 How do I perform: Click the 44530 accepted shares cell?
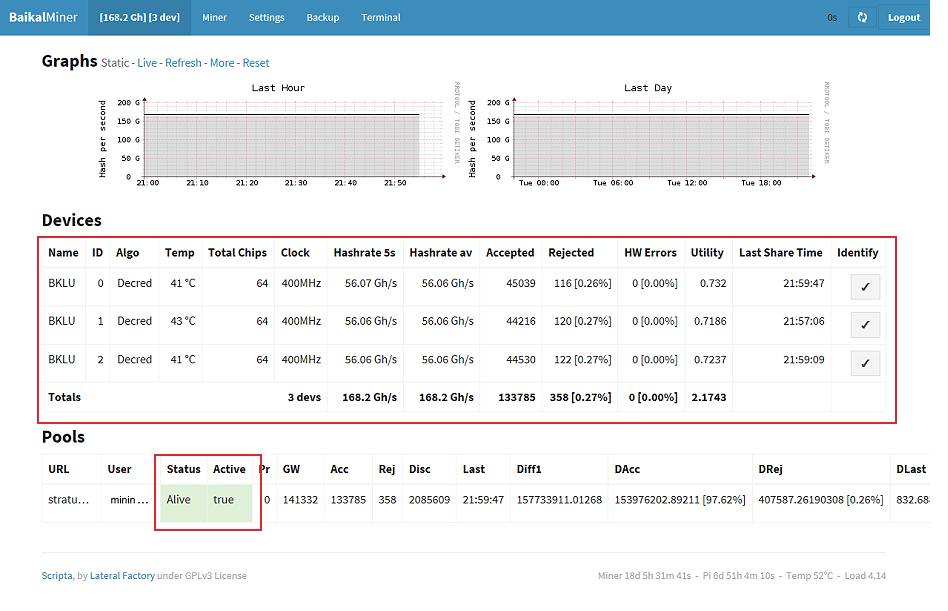pyautogui.click(x=521, y=360)
